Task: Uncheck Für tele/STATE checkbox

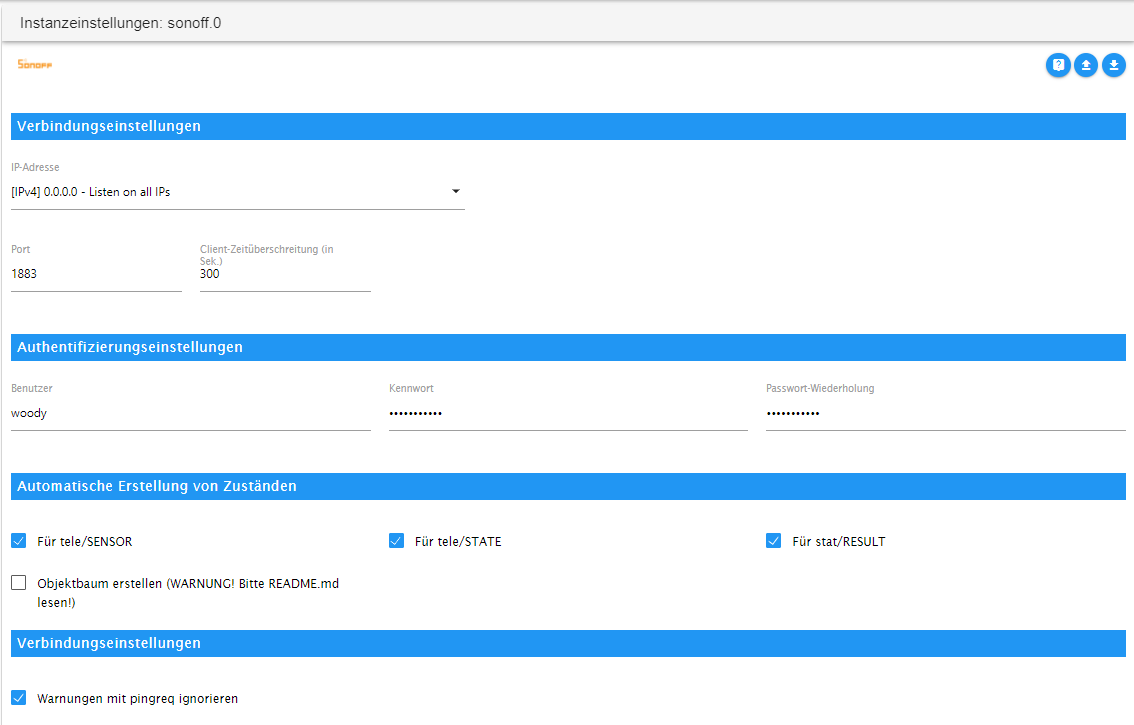Action: click(x=396, y=540)
